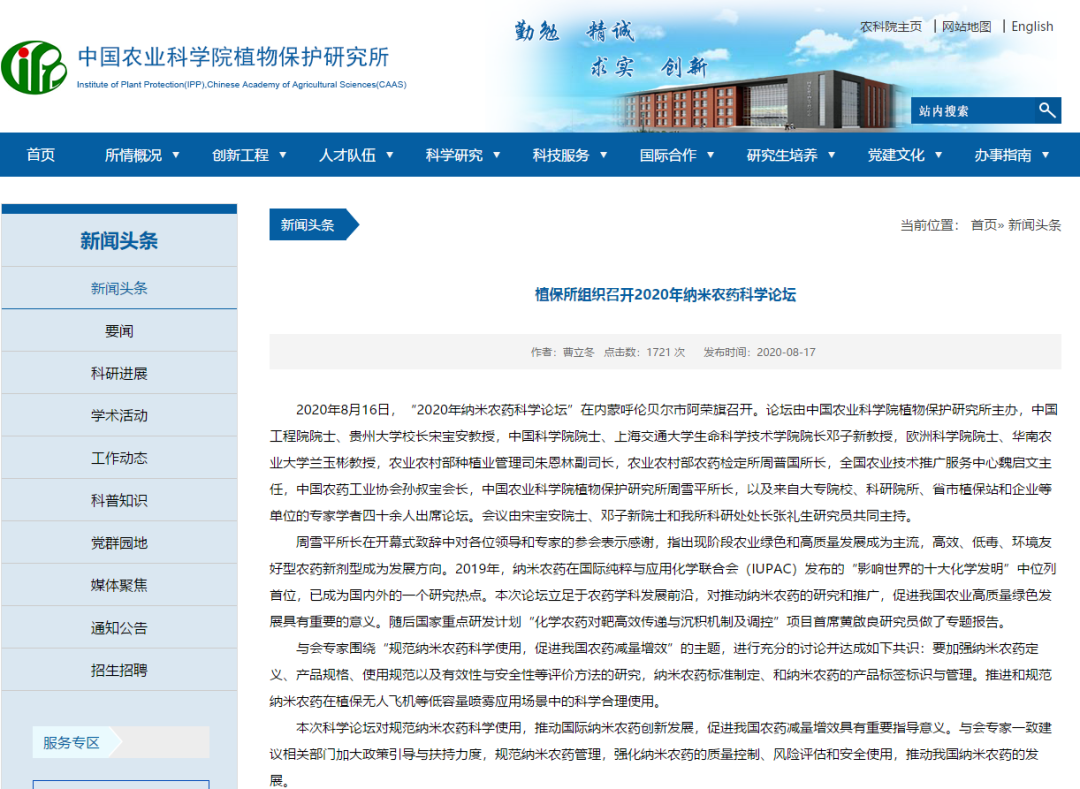The height and width of the screenshot is (789, 1080).
Task: Select 学术活动 in the sidebar
Action: pyautogui.click(x=119, y=416)
